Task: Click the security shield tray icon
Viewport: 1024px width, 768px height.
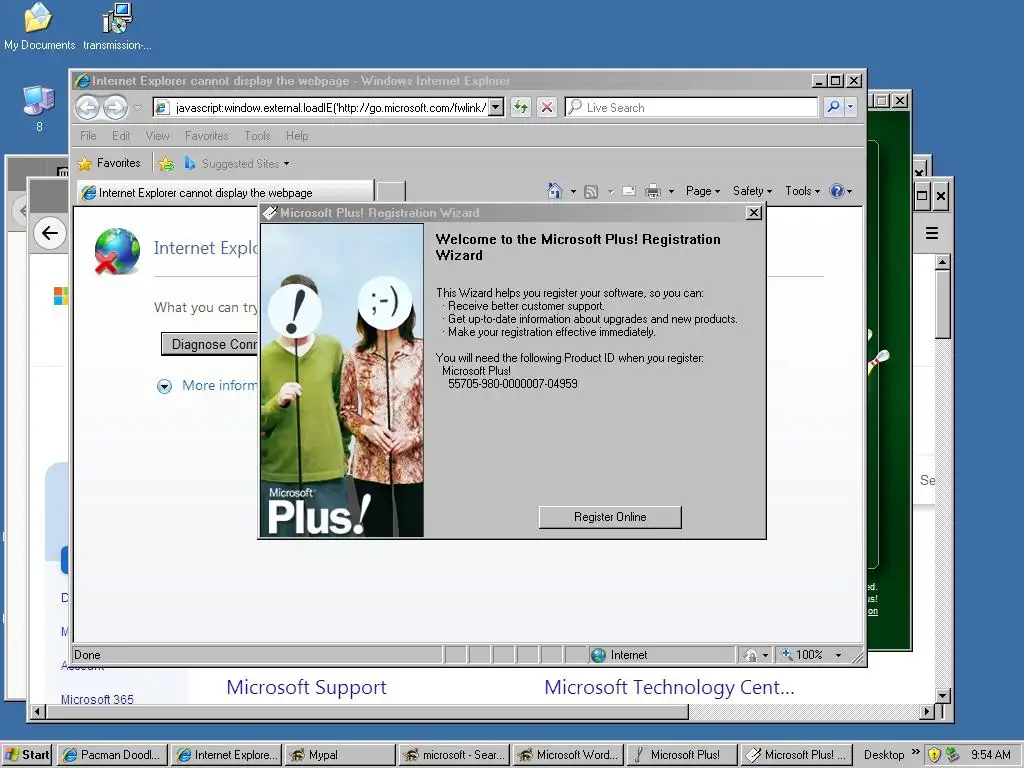Action: pyautogui.click(x=935, y=755)
